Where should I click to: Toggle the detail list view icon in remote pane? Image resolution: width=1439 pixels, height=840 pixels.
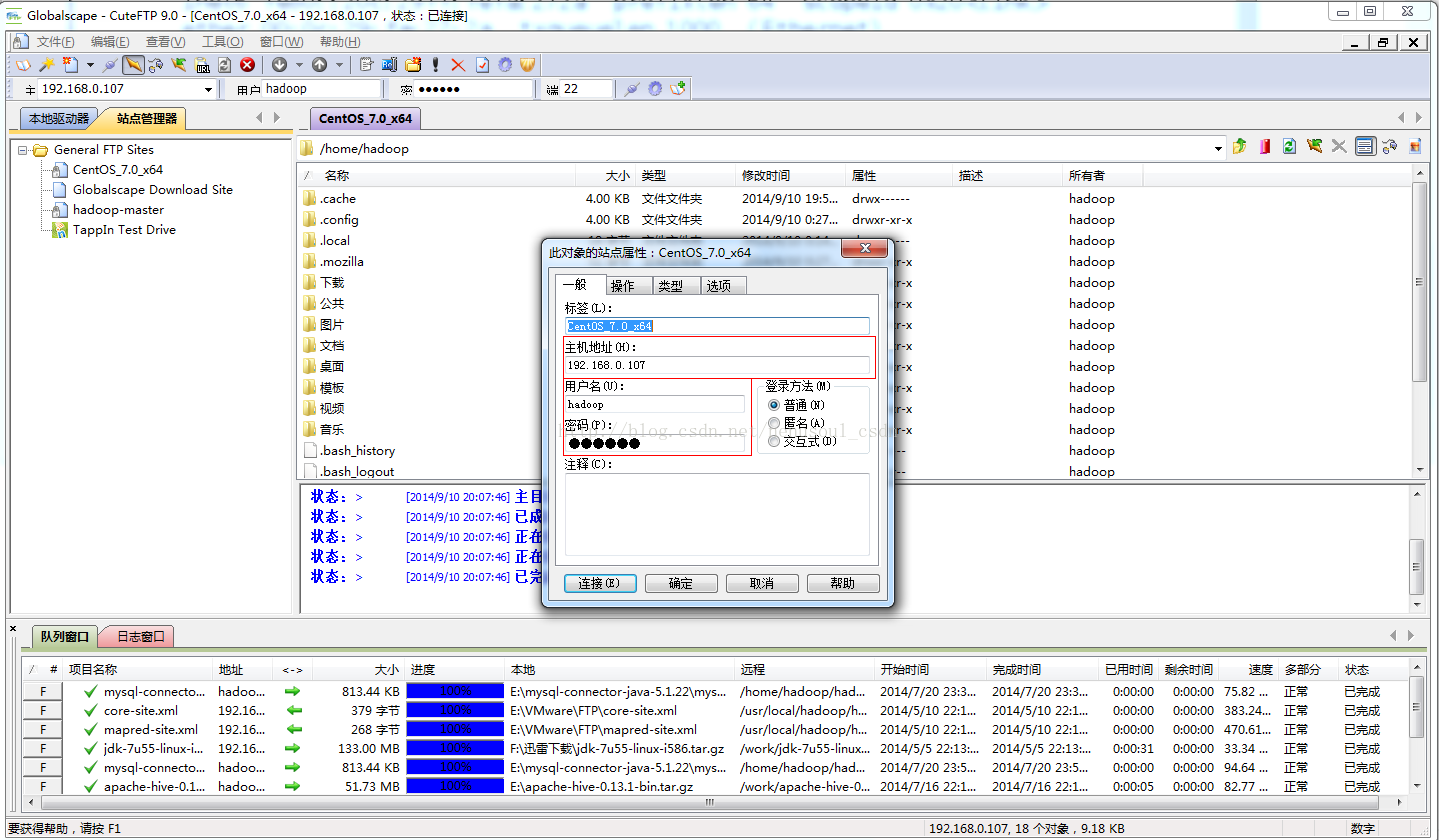pyautogui.click(x=1365, y=147)
